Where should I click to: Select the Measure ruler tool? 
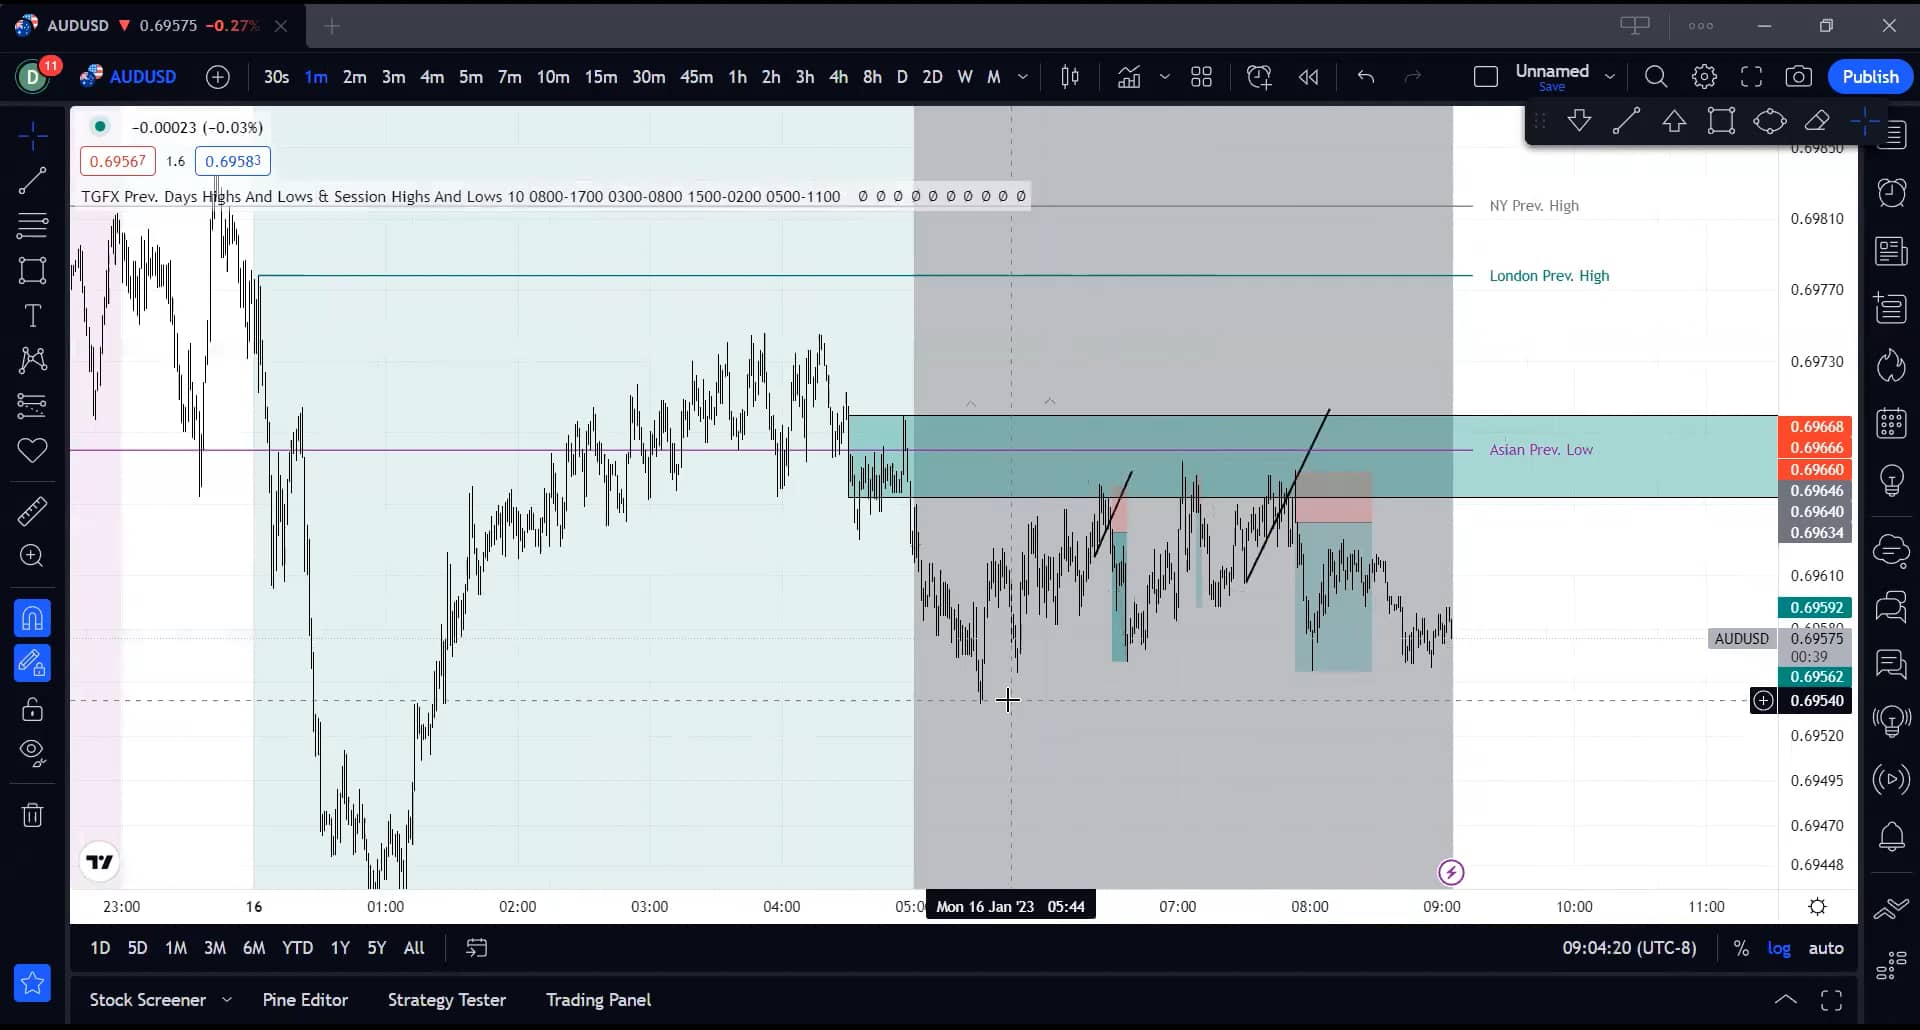point(33,511)
